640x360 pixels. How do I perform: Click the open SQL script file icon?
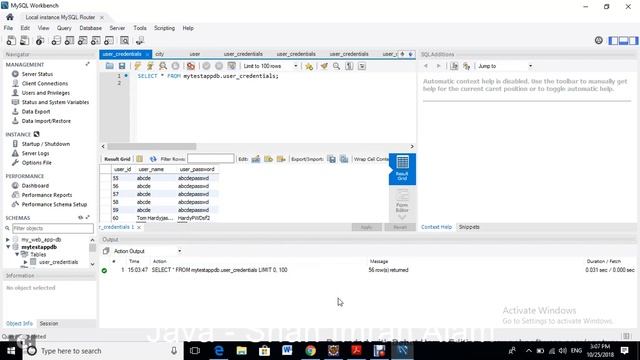tap(24, 40)
